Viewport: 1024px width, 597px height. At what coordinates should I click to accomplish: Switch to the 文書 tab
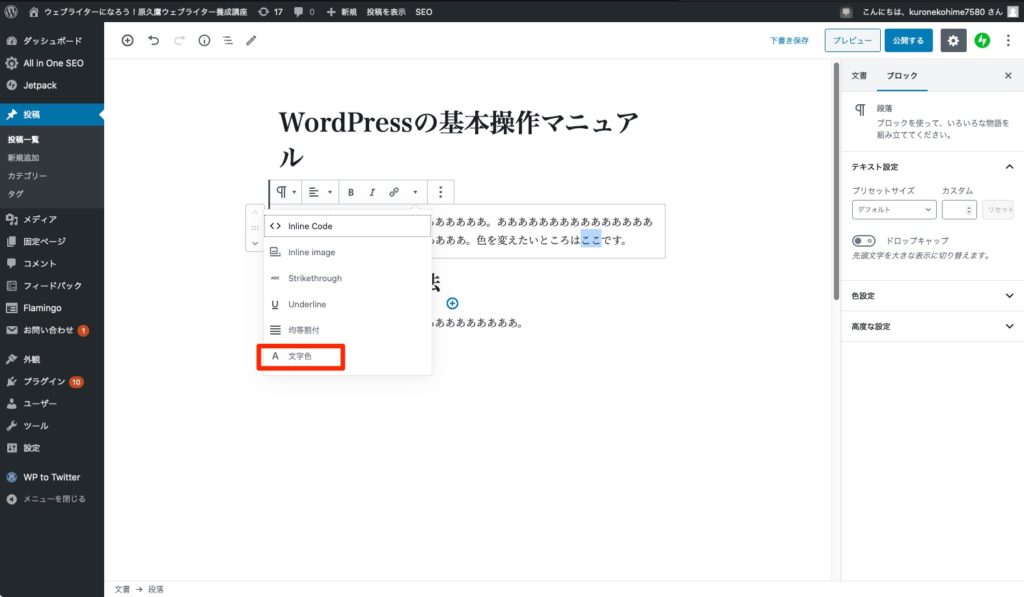tap(859, 76)
